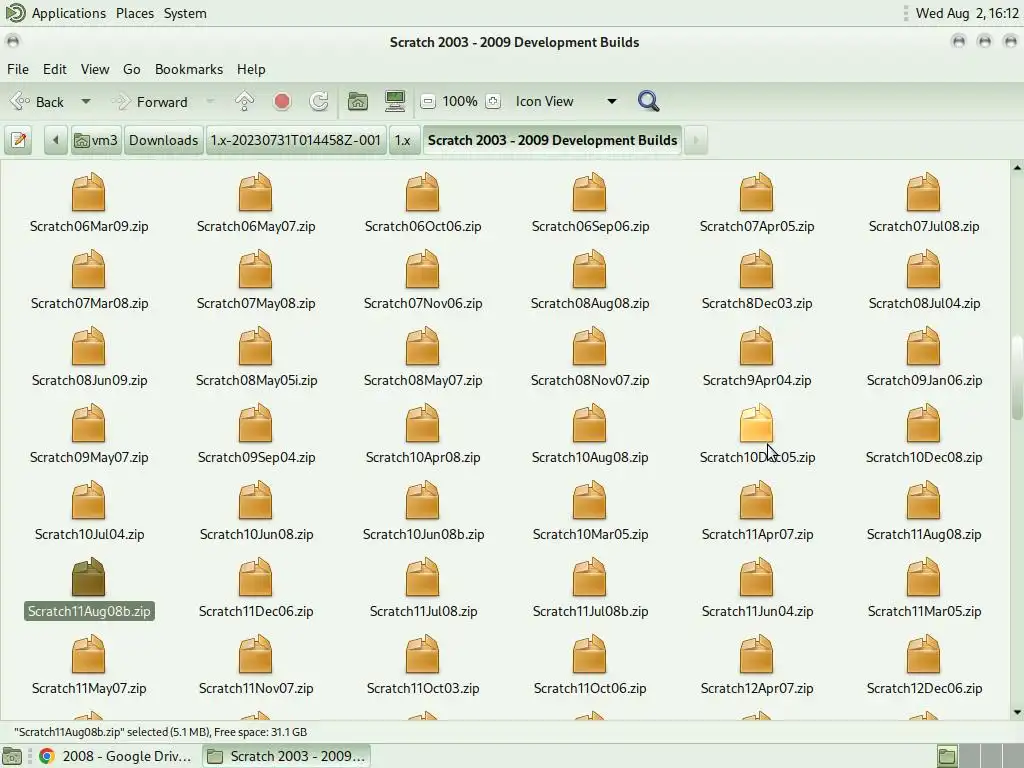This screenshot has width=1024, height=768.
Task: Click the Scratch 2003 taskbar window button
Action: (x=286, y=756)
